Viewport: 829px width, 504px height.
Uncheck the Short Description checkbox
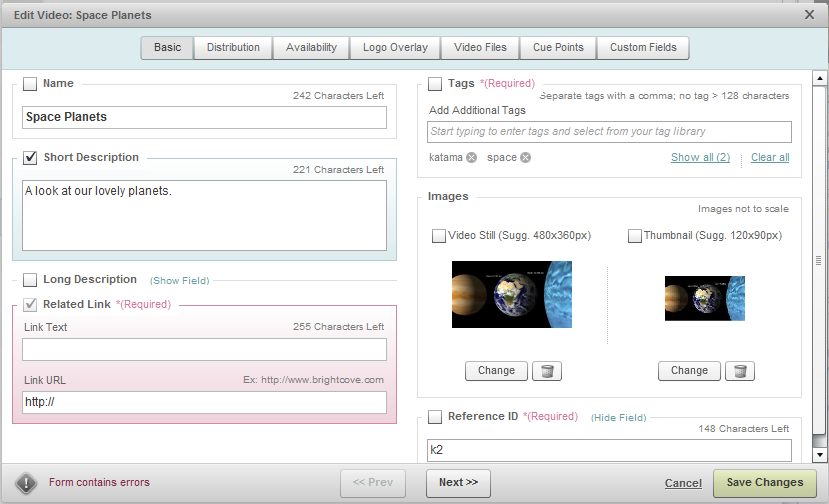point(30,158)
